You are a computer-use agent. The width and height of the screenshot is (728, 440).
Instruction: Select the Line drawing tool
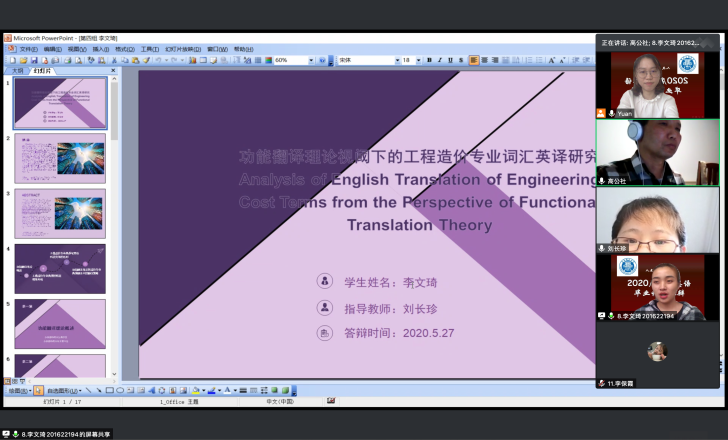tap(88, 390)
